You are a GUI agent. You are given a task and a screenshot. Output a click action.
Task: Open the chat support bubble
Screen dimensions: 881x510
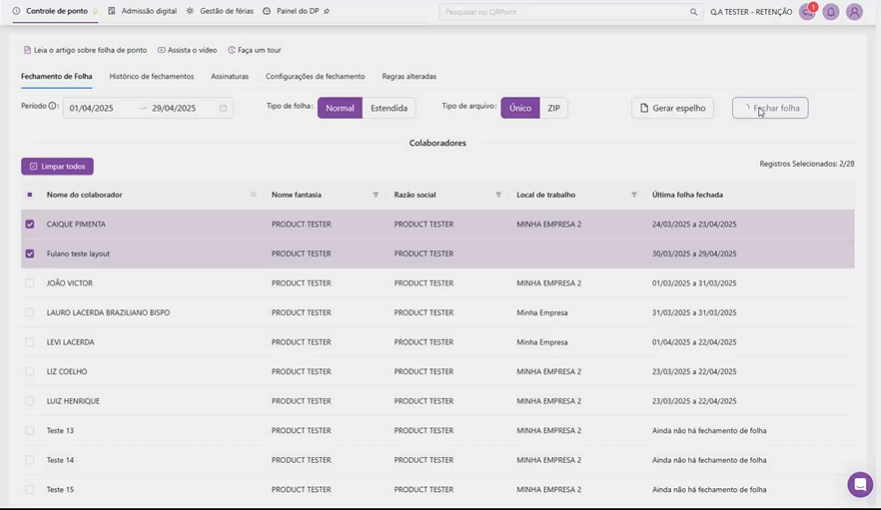point(859,484)
